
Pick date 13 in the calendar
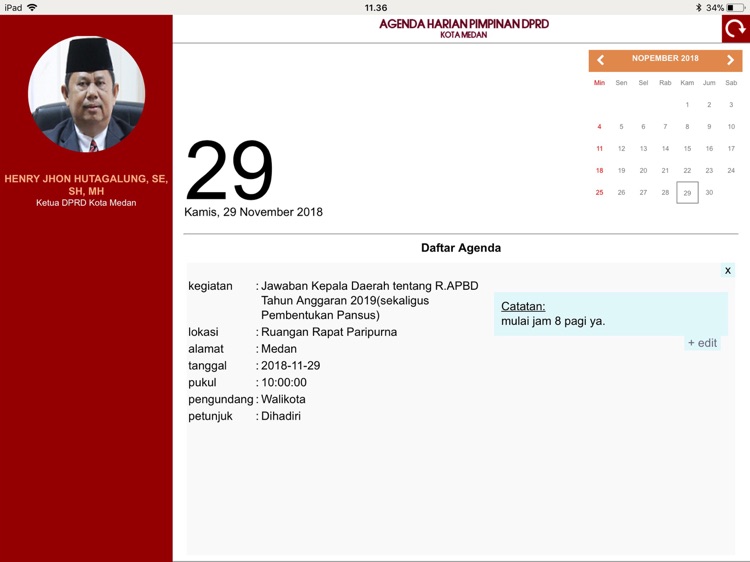pos(643,149)
